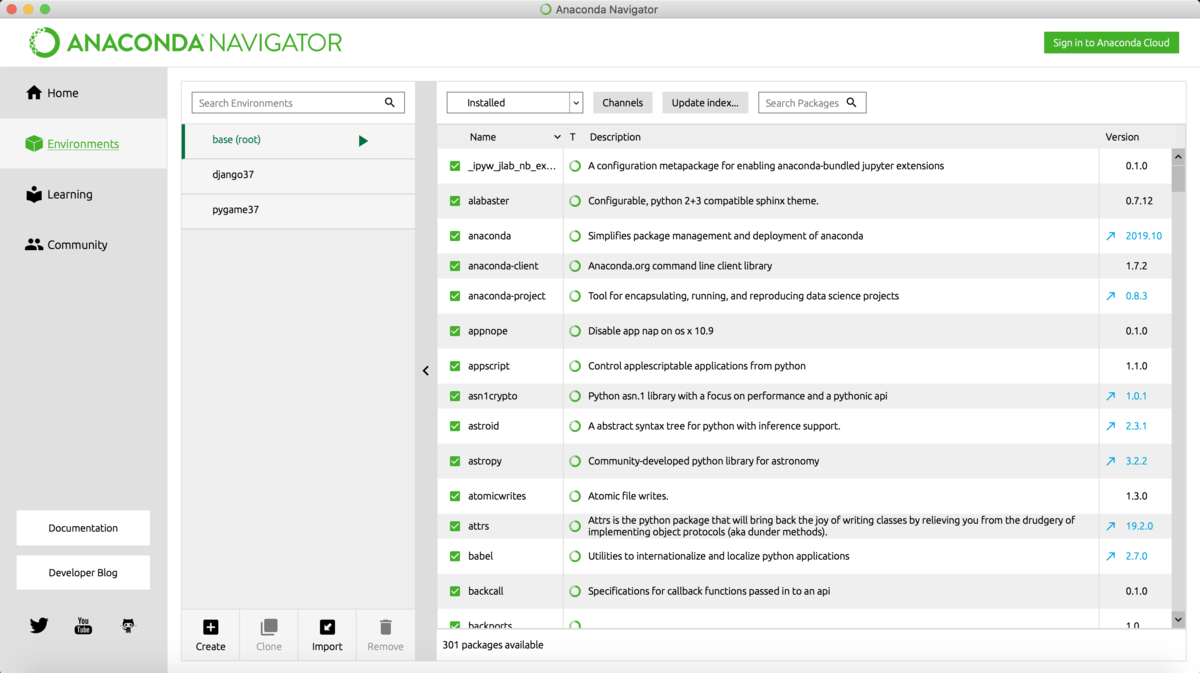1200x673 pixels.
Task: Focus the Search Packages field
Action: pos(812,102)
